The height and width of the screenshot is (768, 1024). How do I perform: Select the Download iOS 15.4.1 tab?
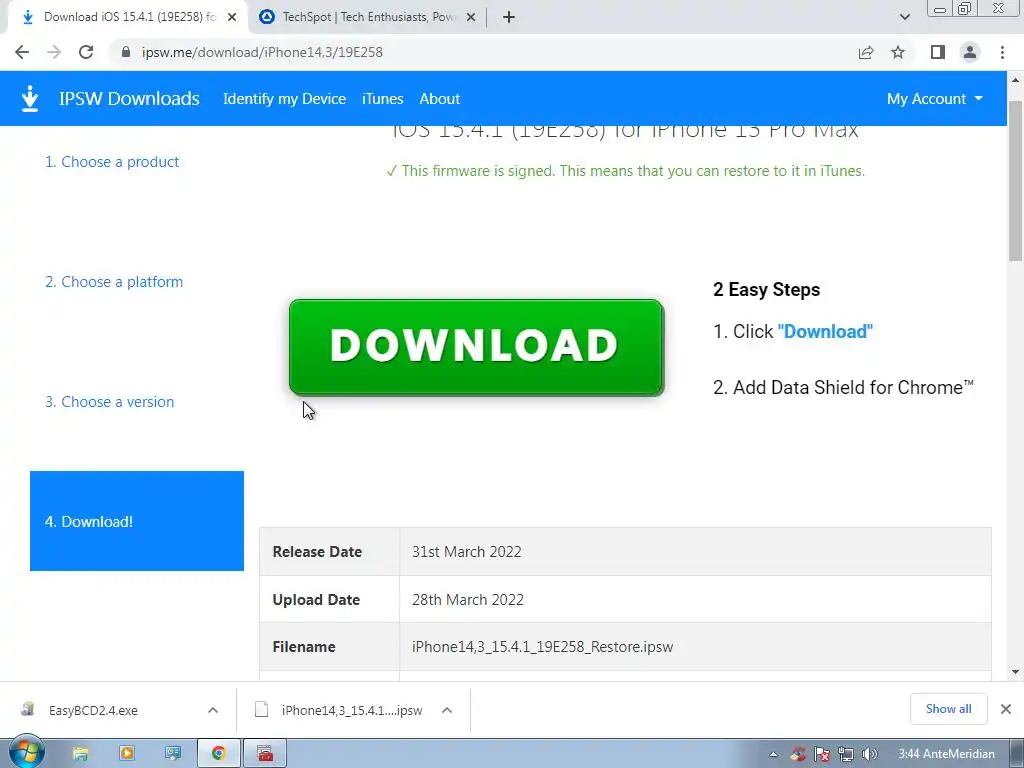(x=129, y=17)
